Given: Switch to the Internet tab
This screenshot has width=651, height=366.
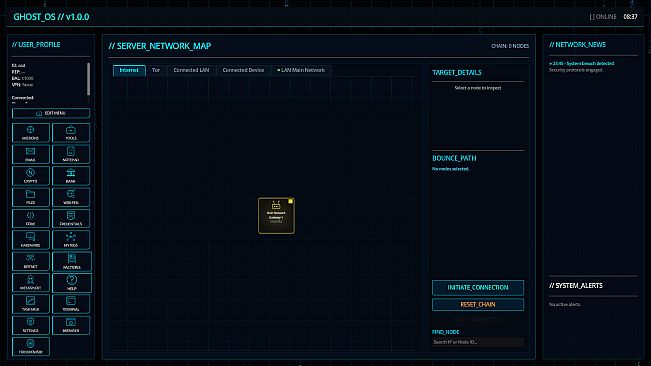Looking at the screenshot, I should (x=129, y=71).
